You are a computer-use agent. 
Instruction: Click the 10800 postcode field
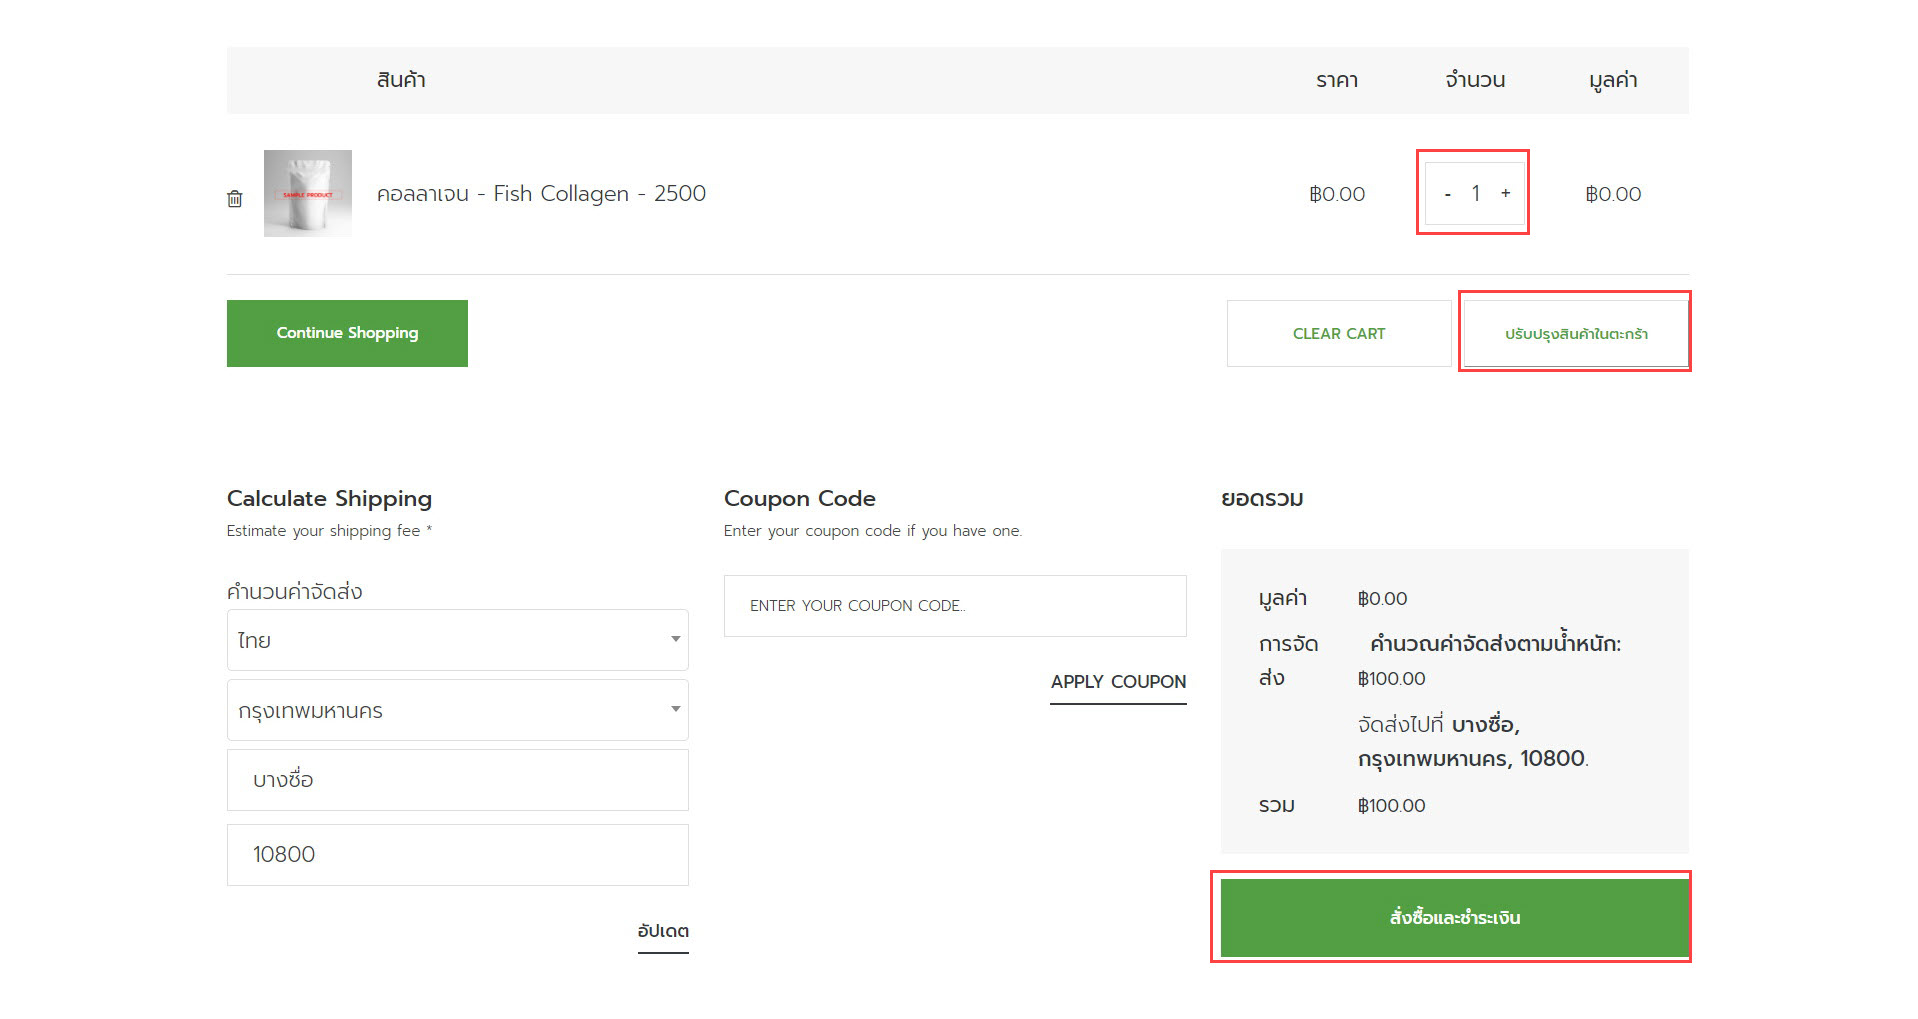pos(457,854)
